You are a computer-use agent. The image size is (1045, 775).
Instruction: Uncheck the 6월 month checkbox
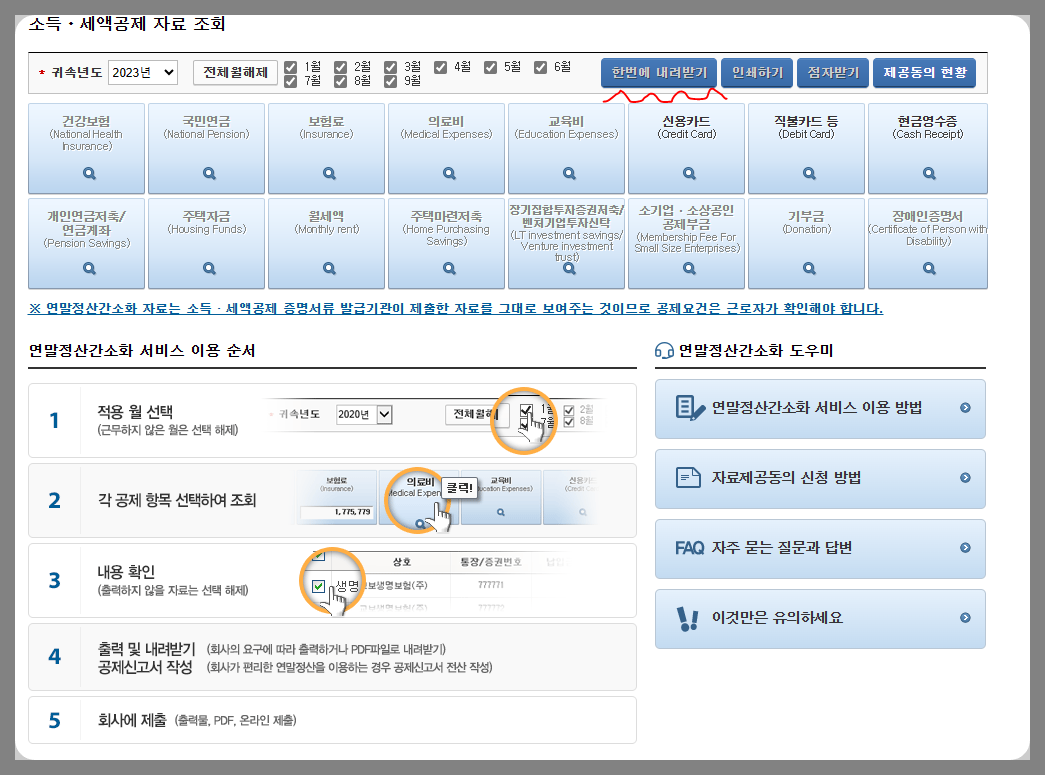(x=540, y=66)
